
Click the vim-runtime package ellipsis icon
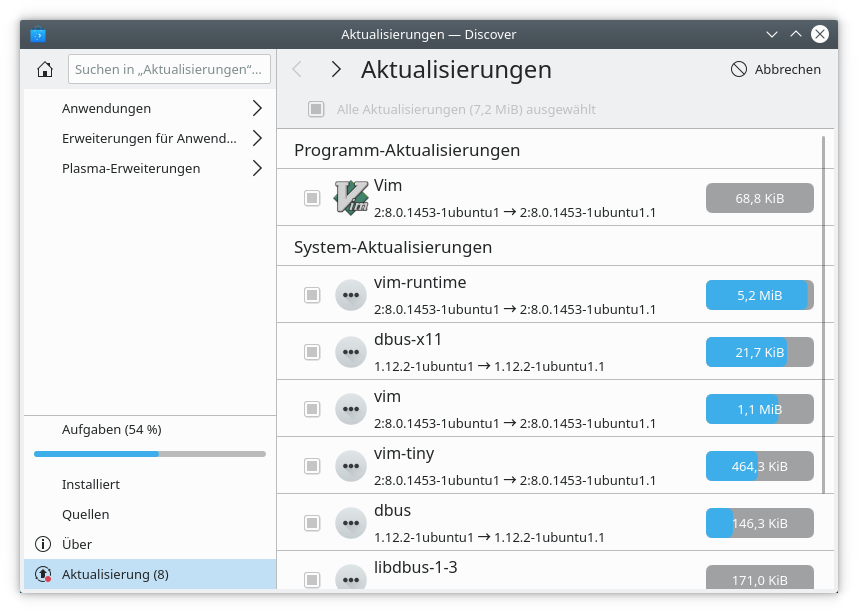pos(350,295)
